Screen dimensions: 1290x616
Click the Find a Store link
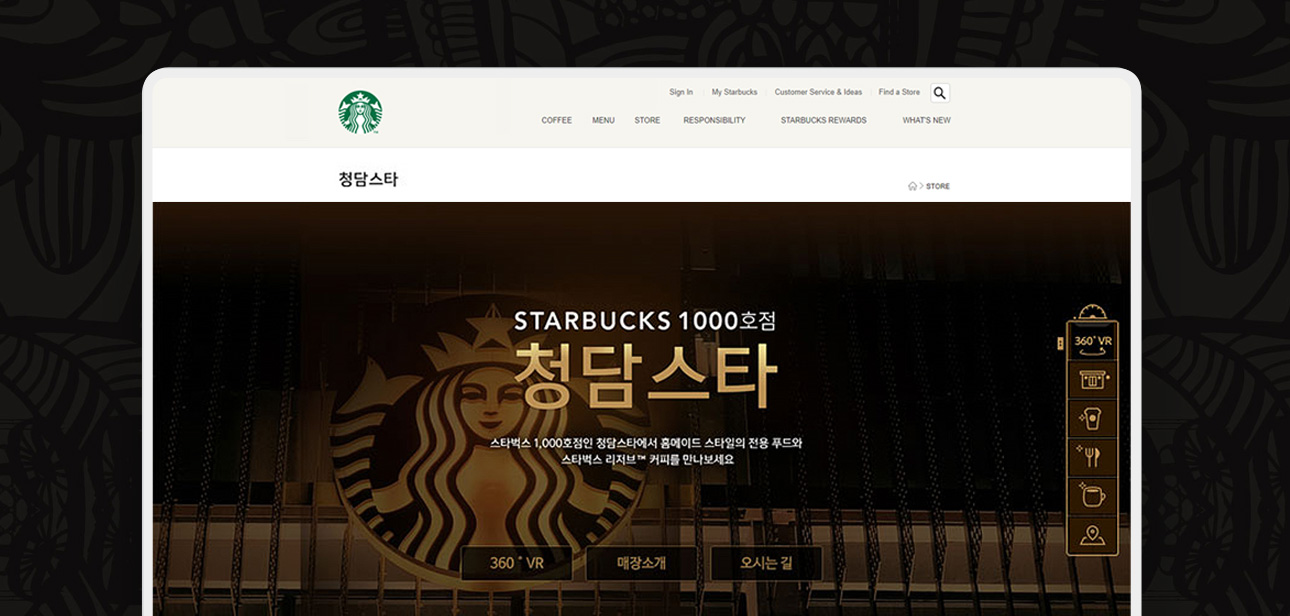click(899, 92)
